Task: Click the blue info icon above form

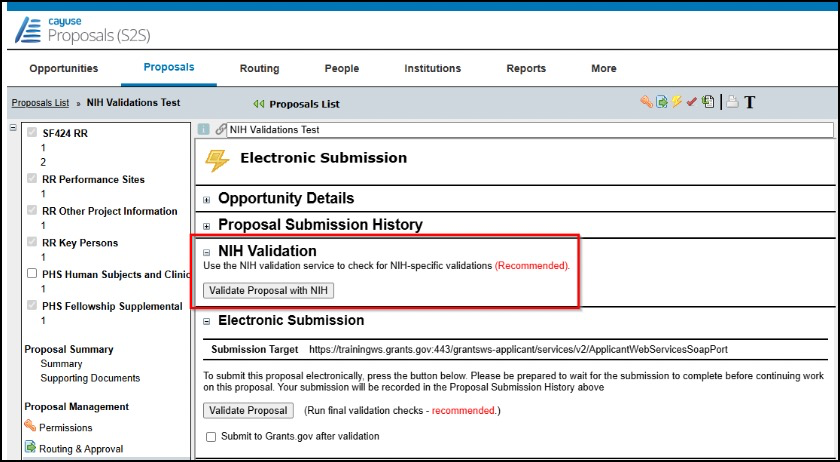Action: tap(203, 129)
